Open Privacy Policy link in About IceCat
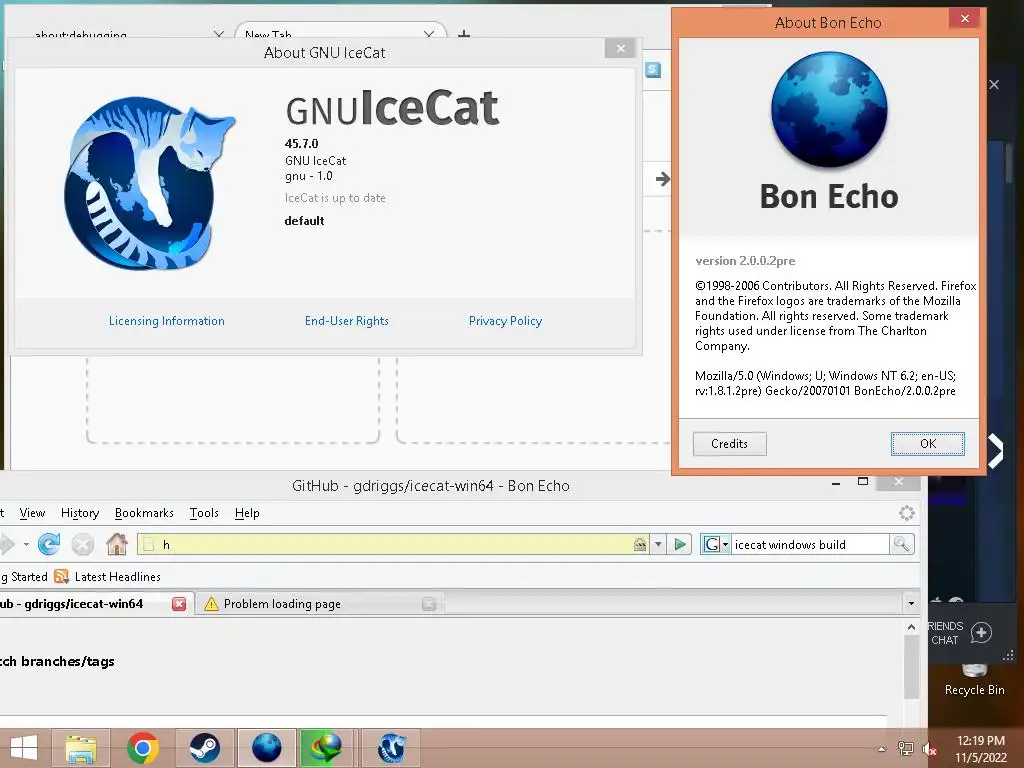Image resolution: width=1024 pixels, height=768 pixels. coord(505,321)
